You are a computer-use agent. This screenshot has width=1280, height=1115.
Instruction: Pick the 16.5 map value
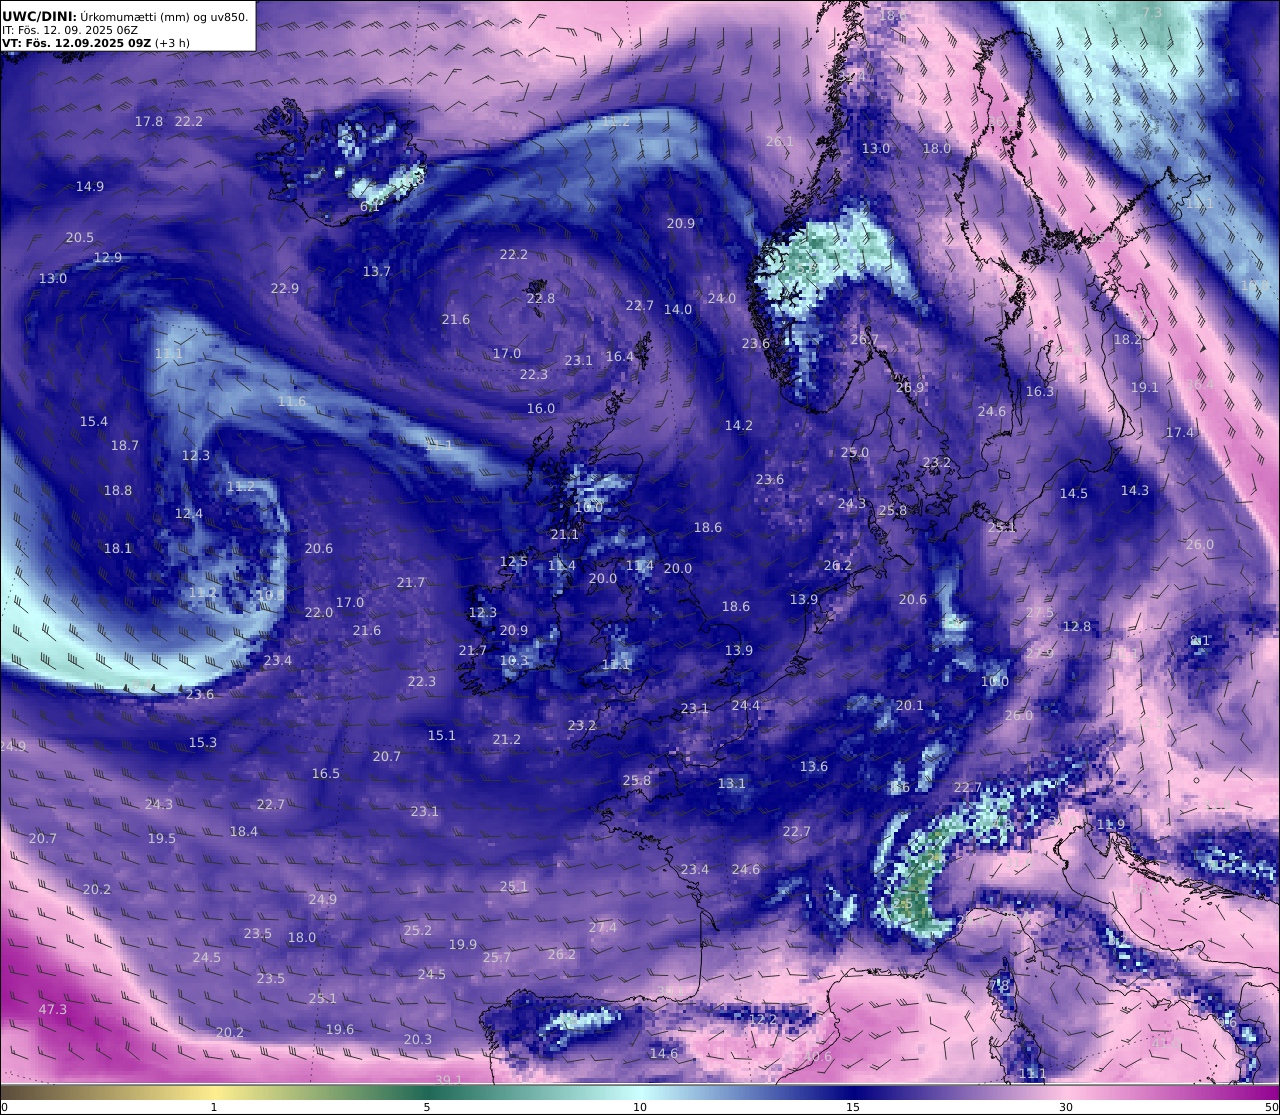pos(326,774)
